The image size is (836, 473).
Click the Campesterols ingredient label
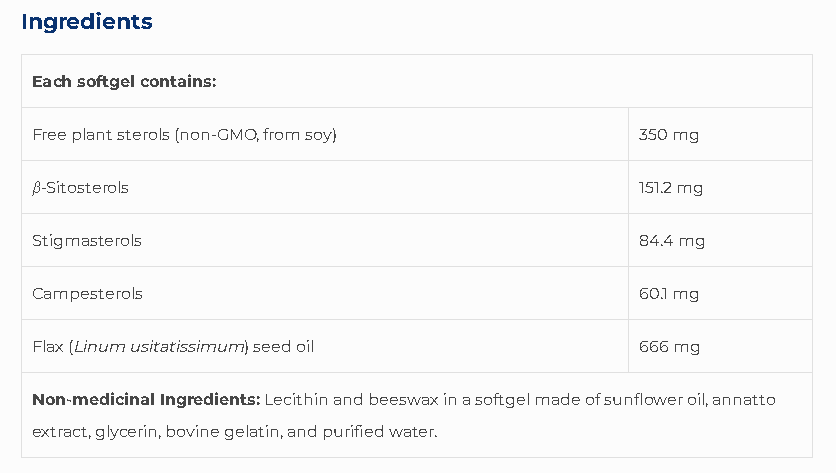[87, 293]
